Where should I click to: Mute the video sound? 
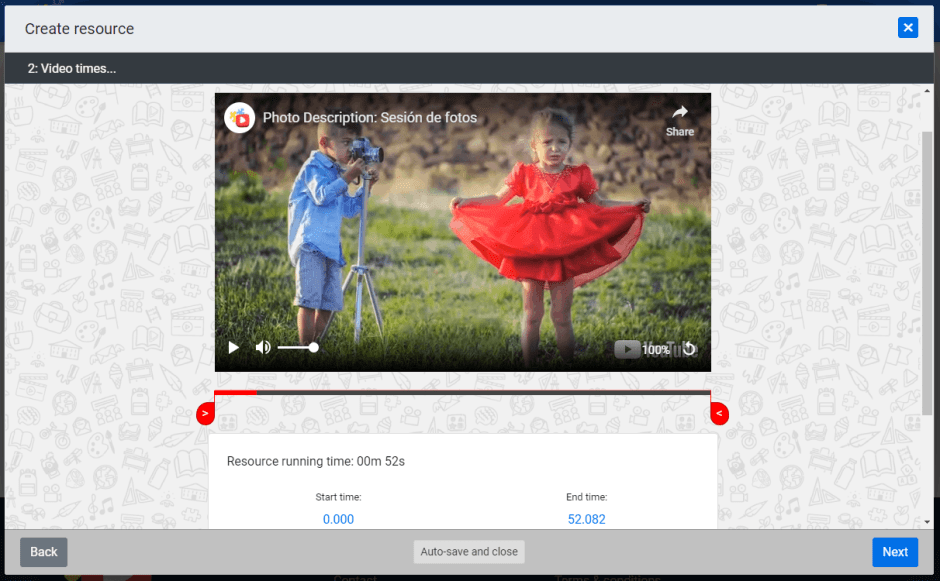263,348
